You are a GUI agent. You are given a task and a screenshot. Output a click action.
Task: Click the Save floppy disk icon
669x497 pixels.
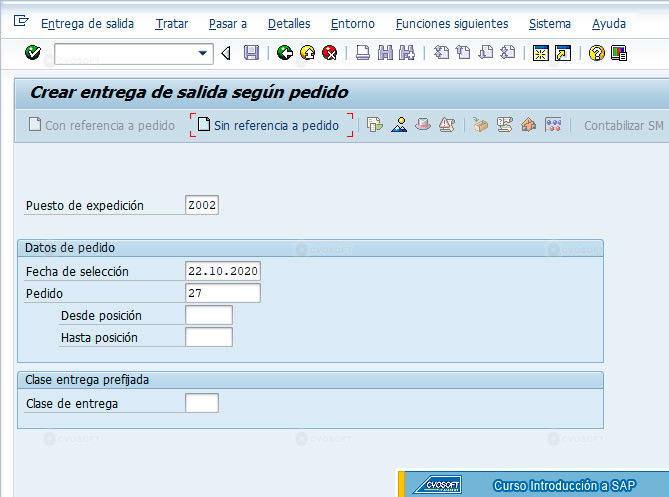click(251, 53)
